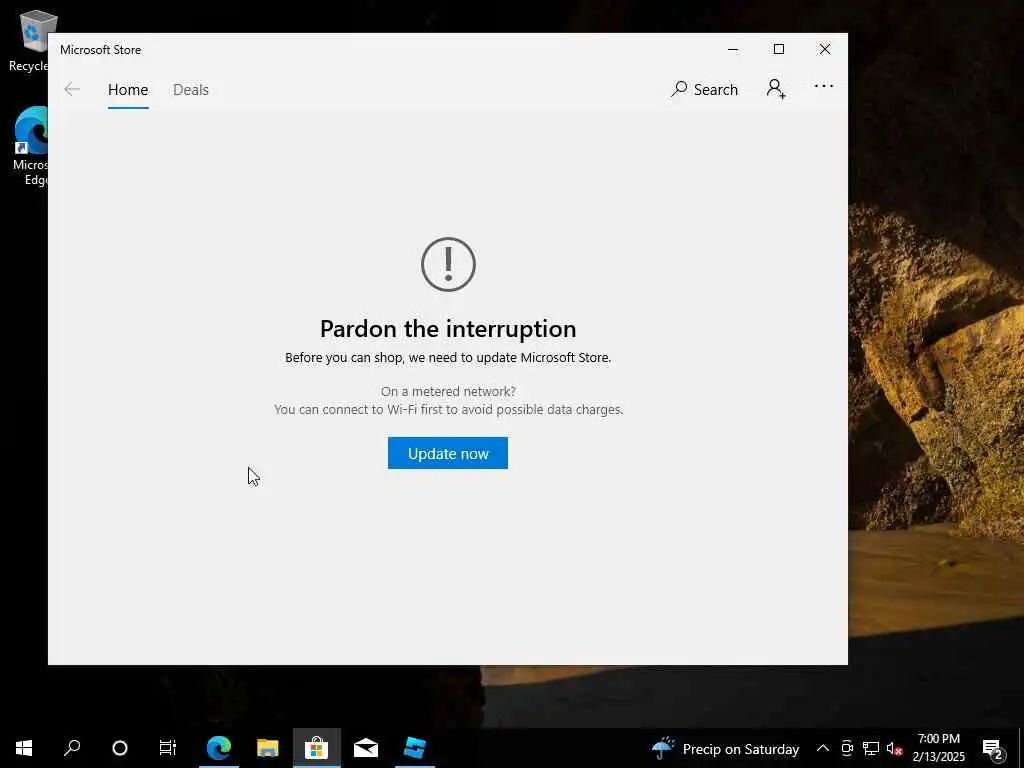Open the Windows Start menu
This screenshot has width=1024, height=768.
24,748
